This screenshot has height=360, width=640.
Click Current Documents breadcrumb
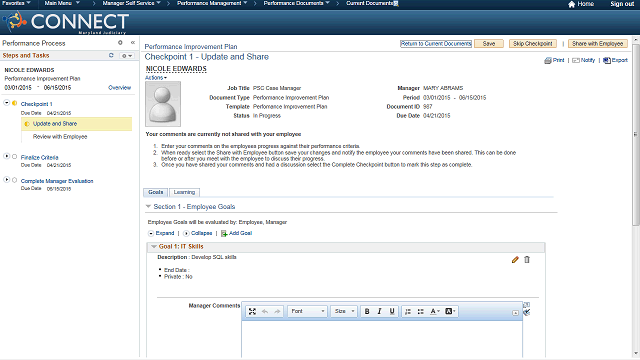[x=370, y=3]
